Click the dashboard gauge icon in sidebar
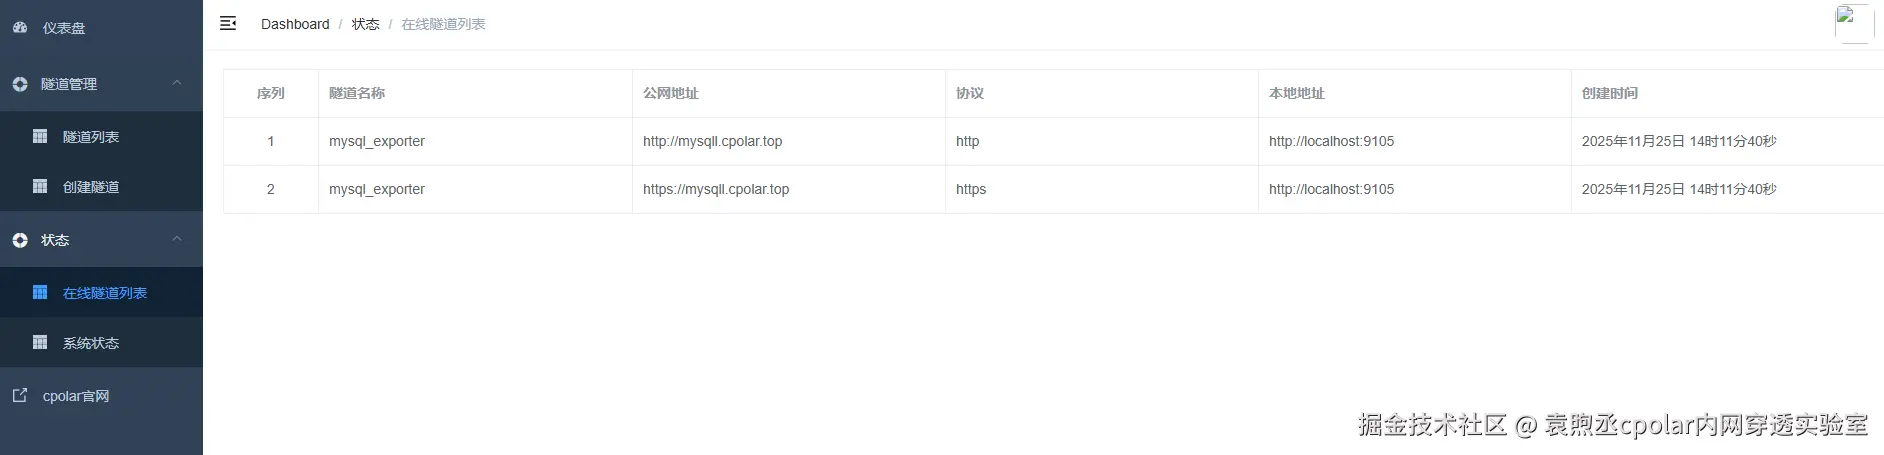The width and height of the screenshot is (1884, 455). (20, 28)
